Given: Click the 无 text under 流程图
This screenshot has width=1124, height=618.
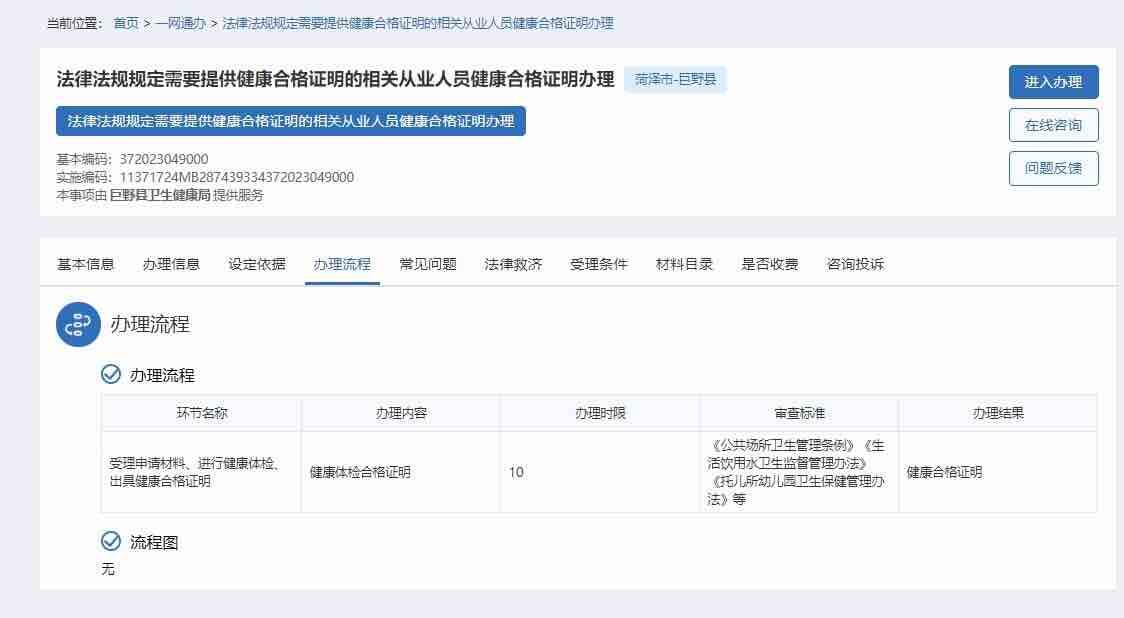Looking at the screenshot, I should (x=108, y=569).
